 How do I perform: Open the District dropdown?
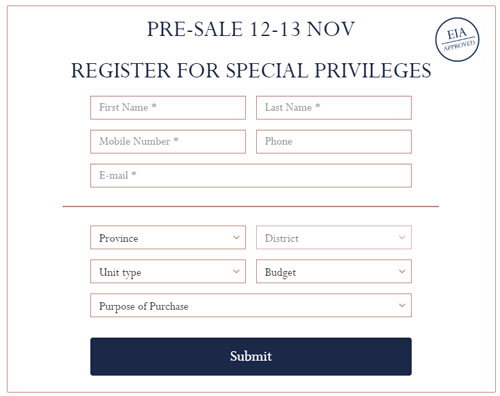334,237
